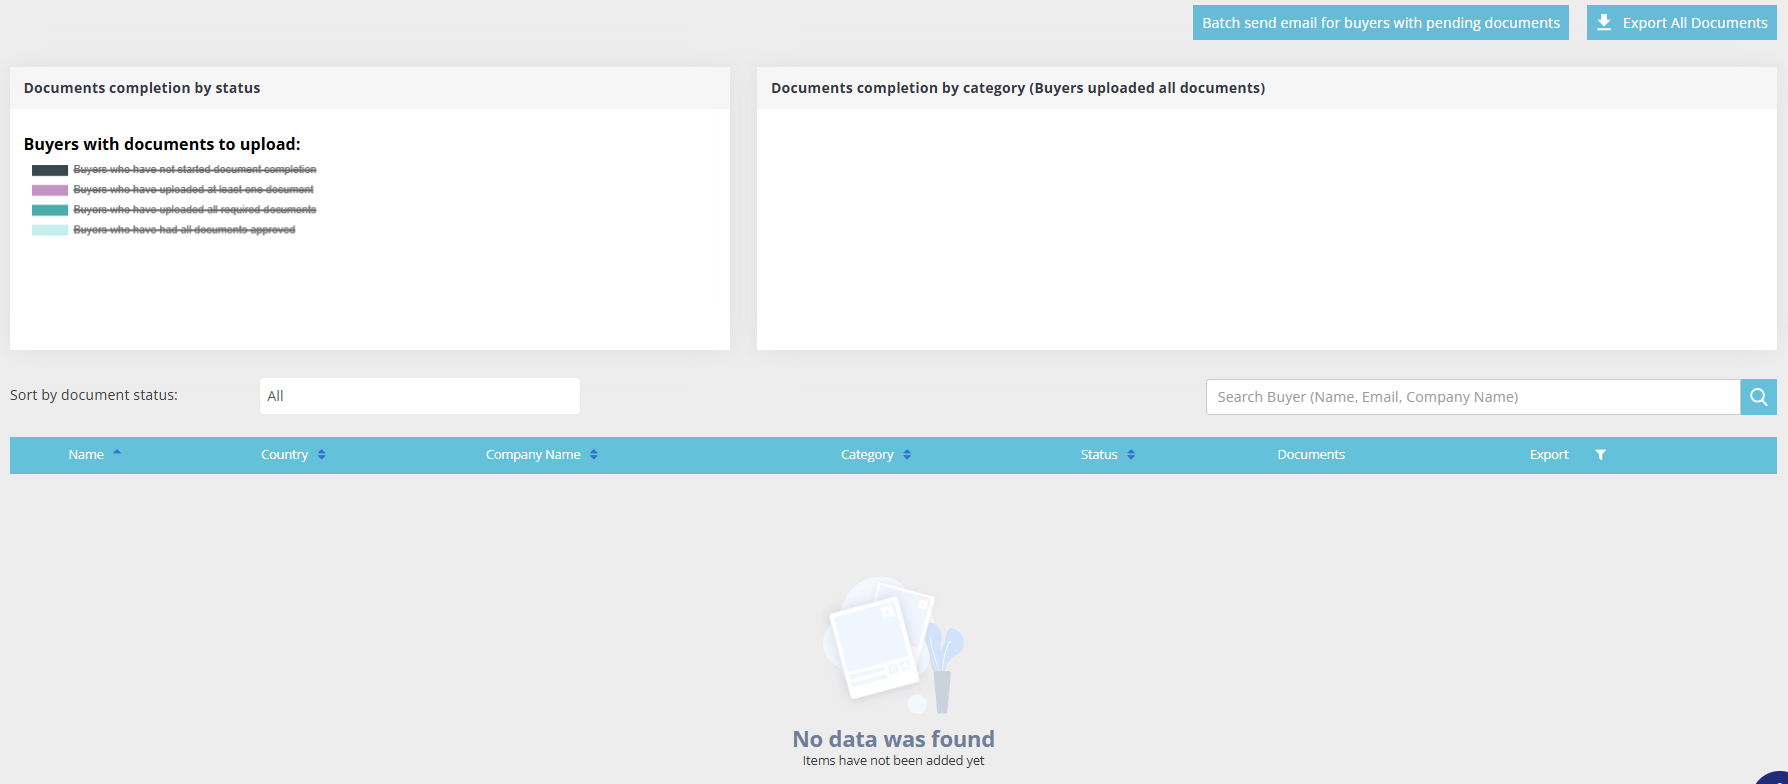1788x784 pixels.
Task: Click the Category column sort arrows
Action: 907,455
